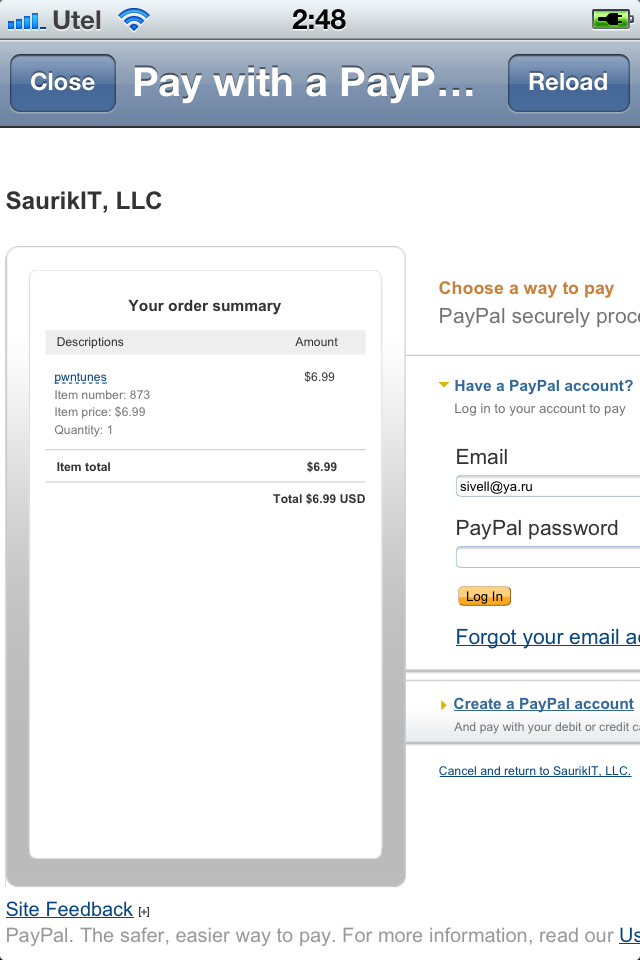Click the Log In button
Image resolution: width=640 pixels, height=960 pixels.
point(484,596)
